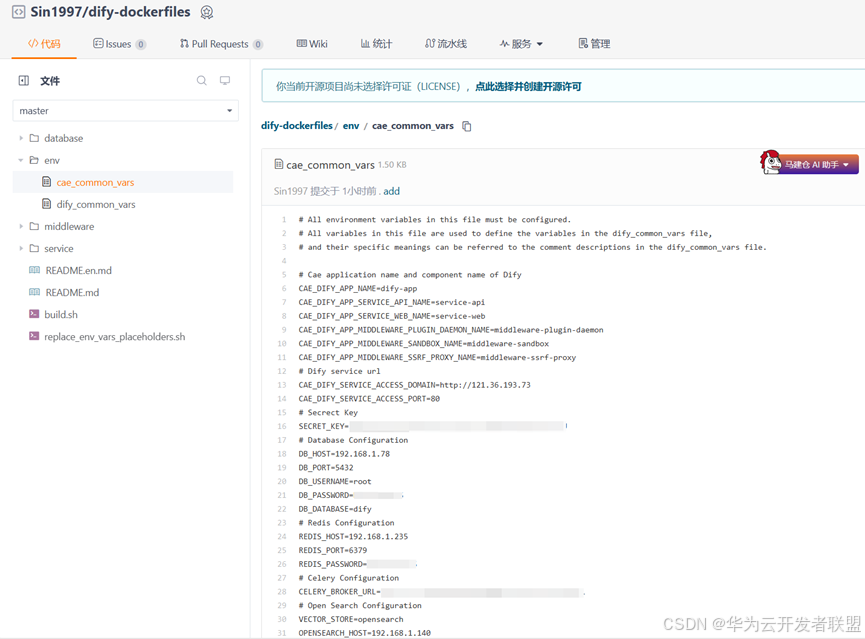Open the 管理 management tab

[x=594, y=44]
